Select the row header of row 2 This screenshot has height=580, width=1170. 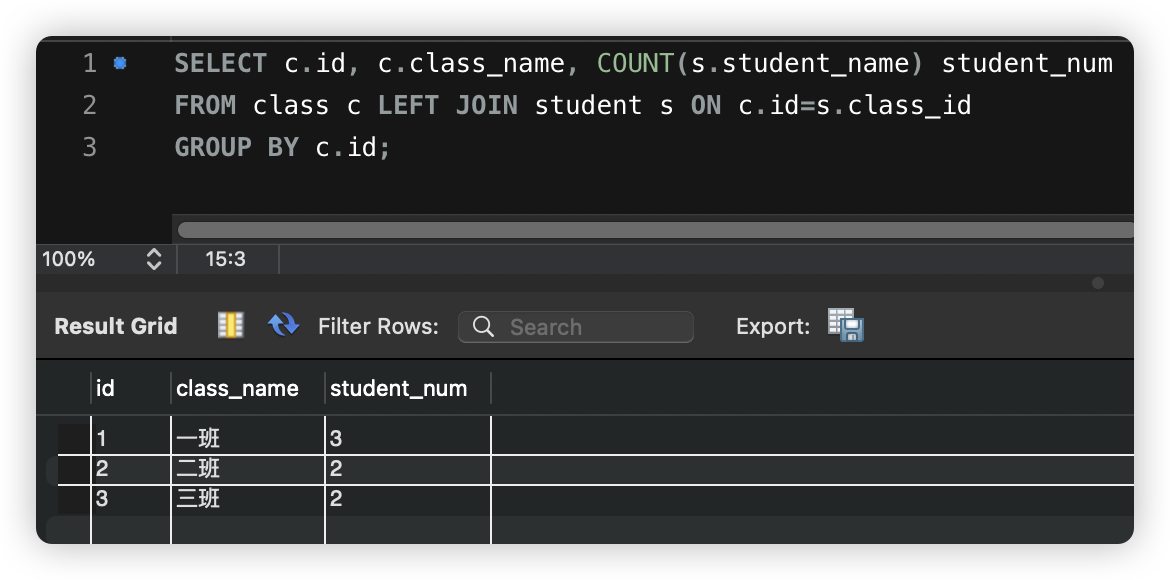73,468
